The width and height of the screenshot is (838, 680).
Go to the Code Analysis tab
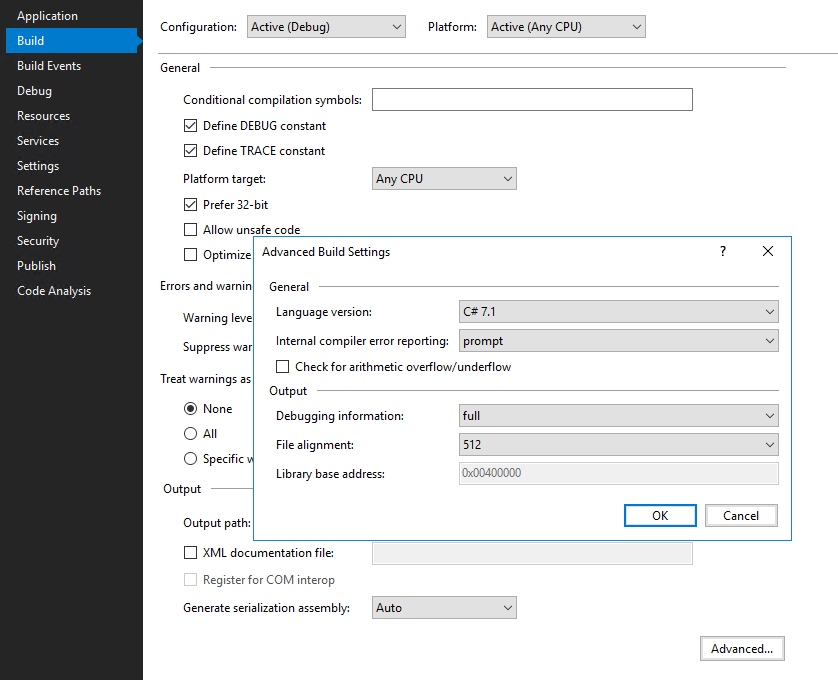(54, 291)
